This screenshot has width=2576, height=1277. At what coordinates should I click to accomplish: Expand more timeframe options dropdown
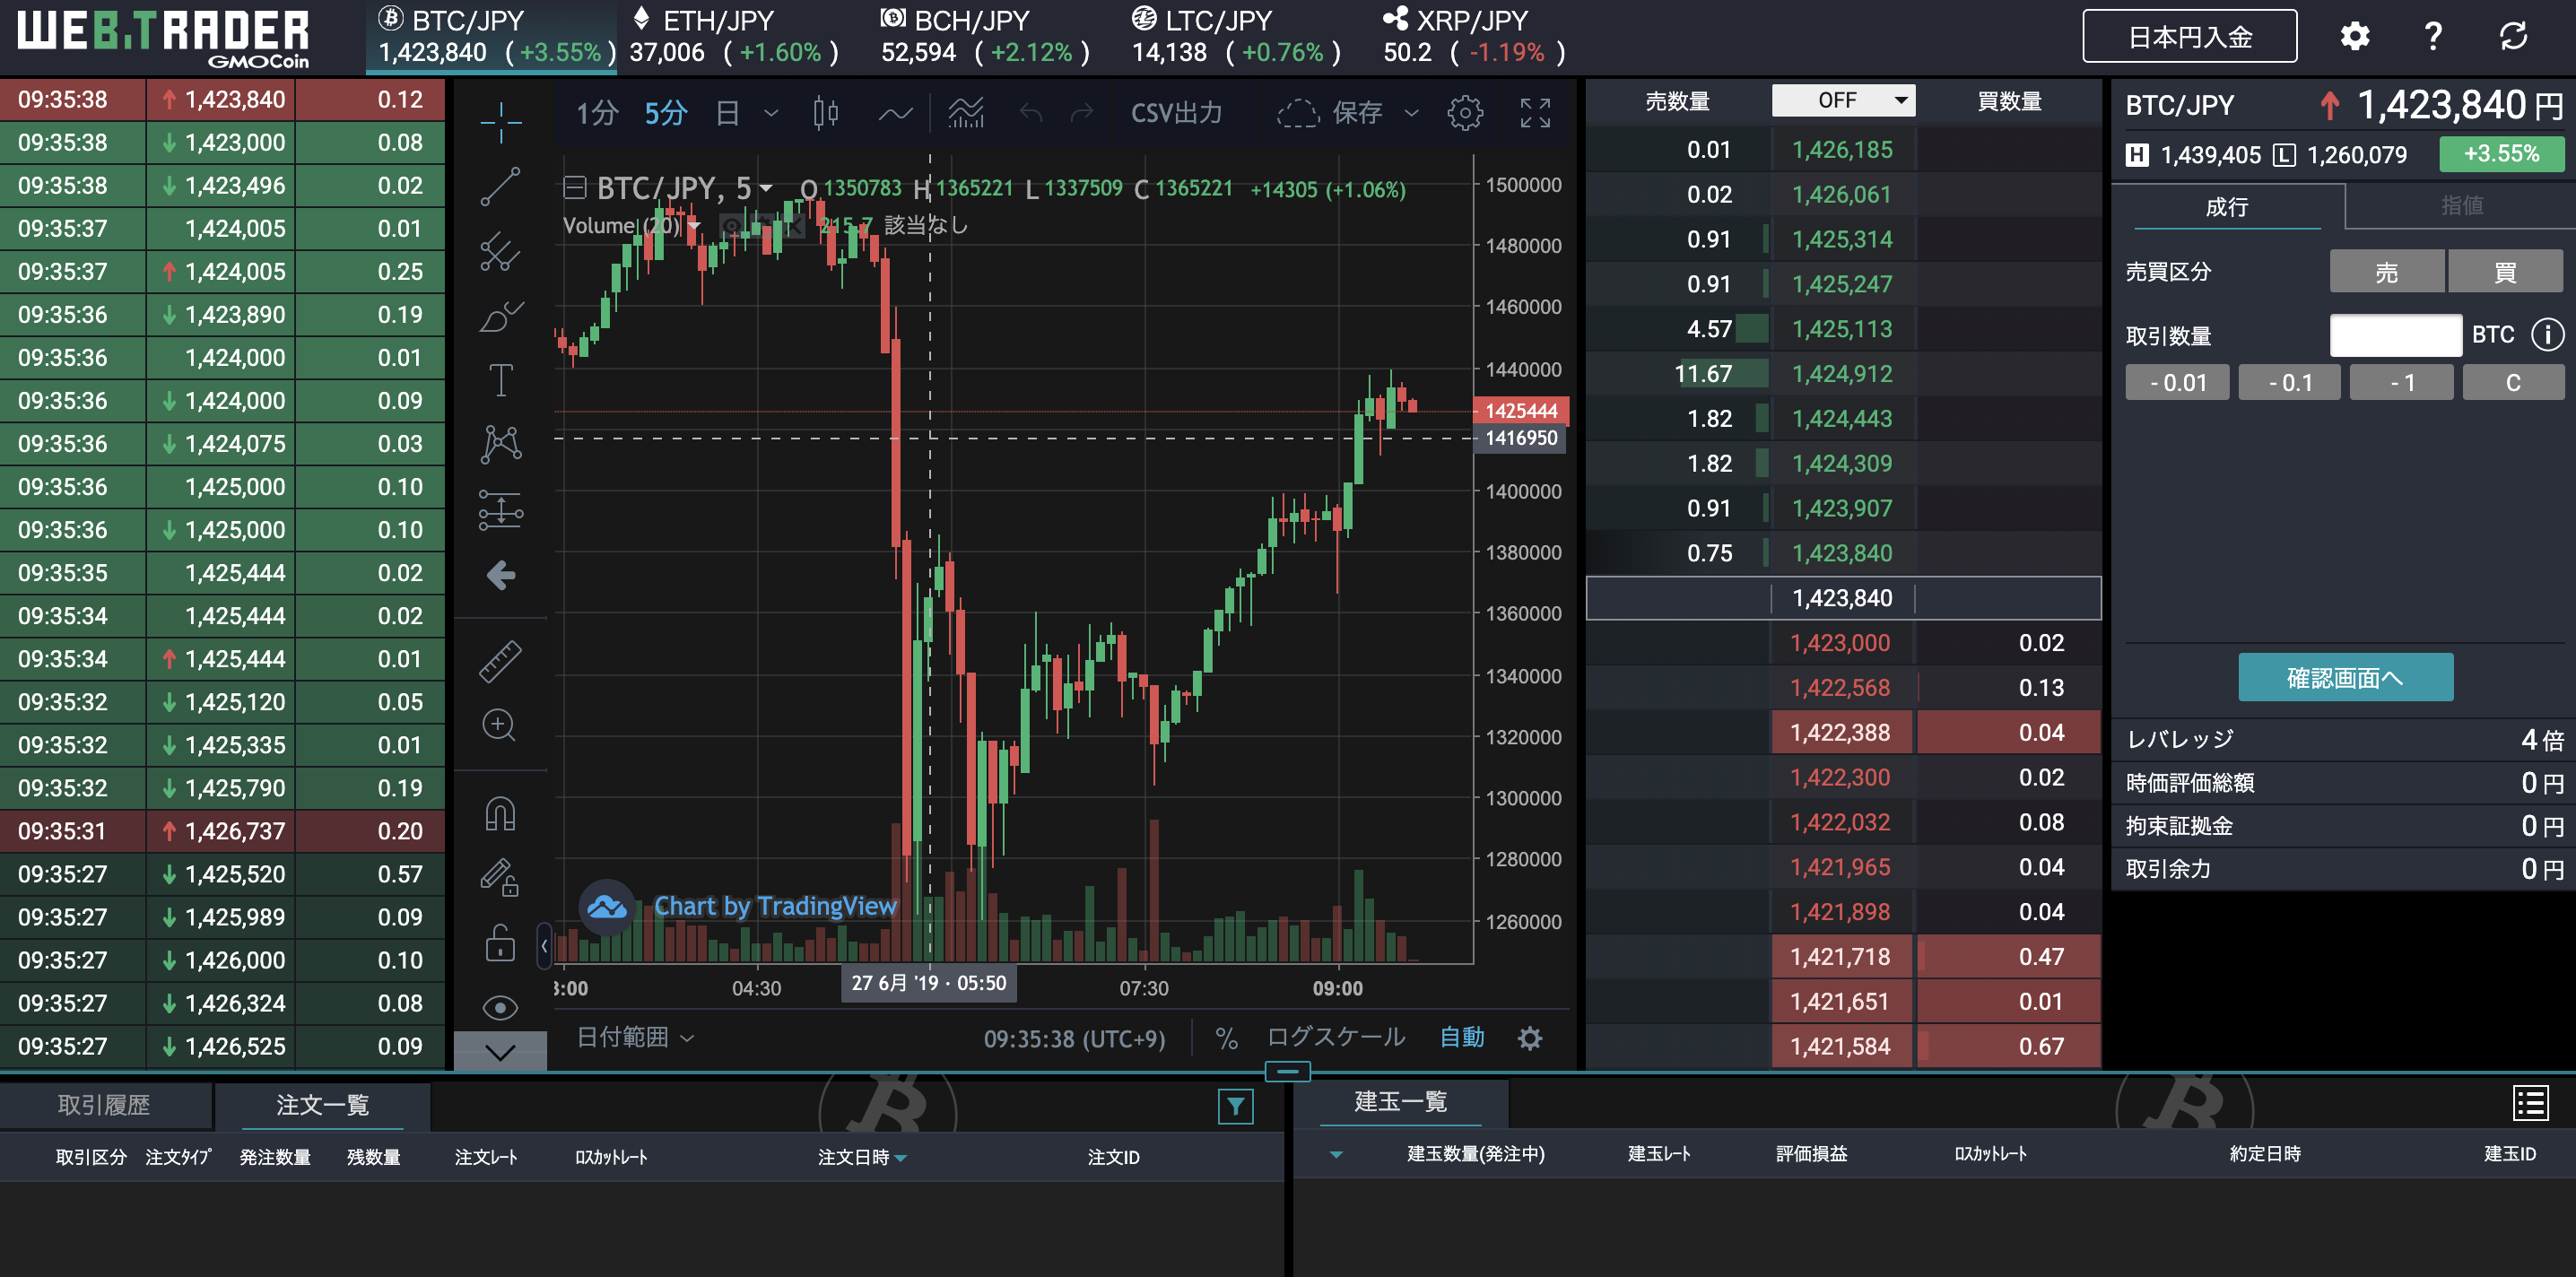(771, 113)
